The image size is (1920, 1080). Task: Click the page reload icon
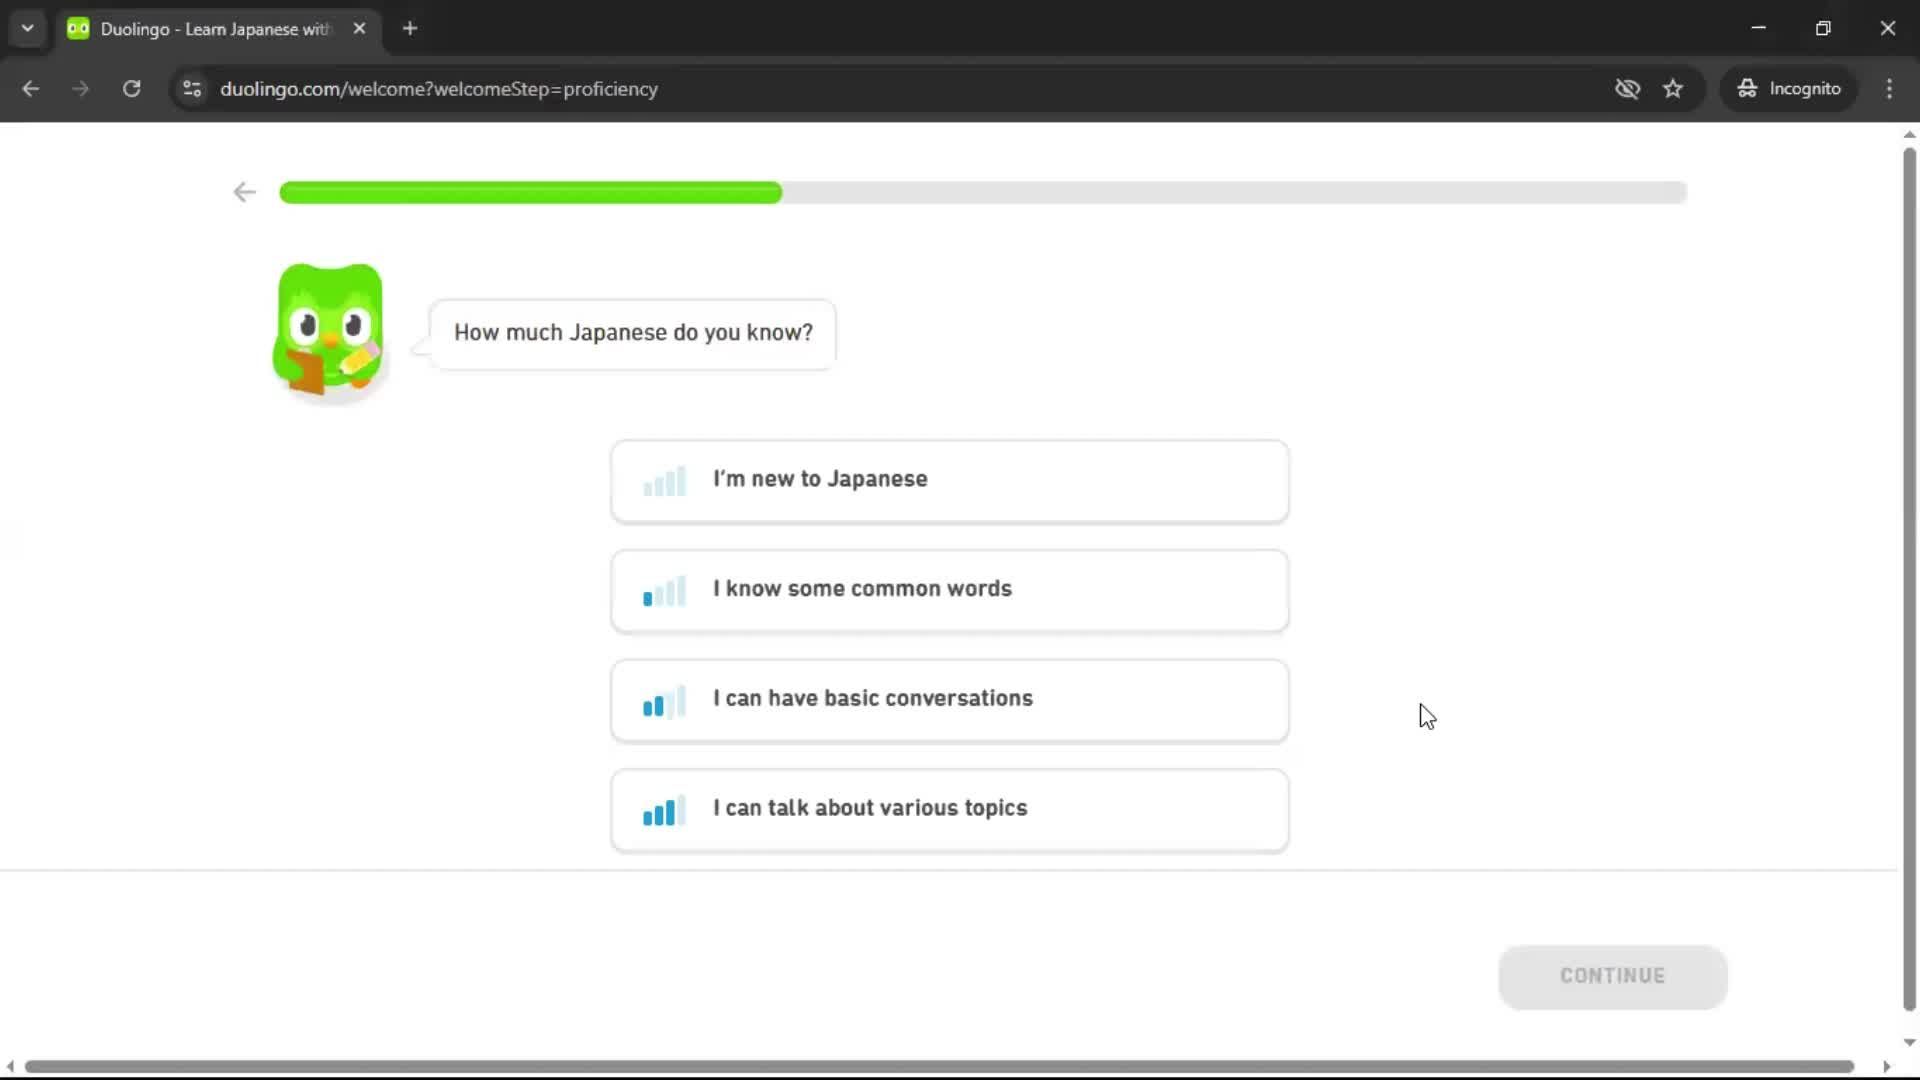click(x=131, y=88)
